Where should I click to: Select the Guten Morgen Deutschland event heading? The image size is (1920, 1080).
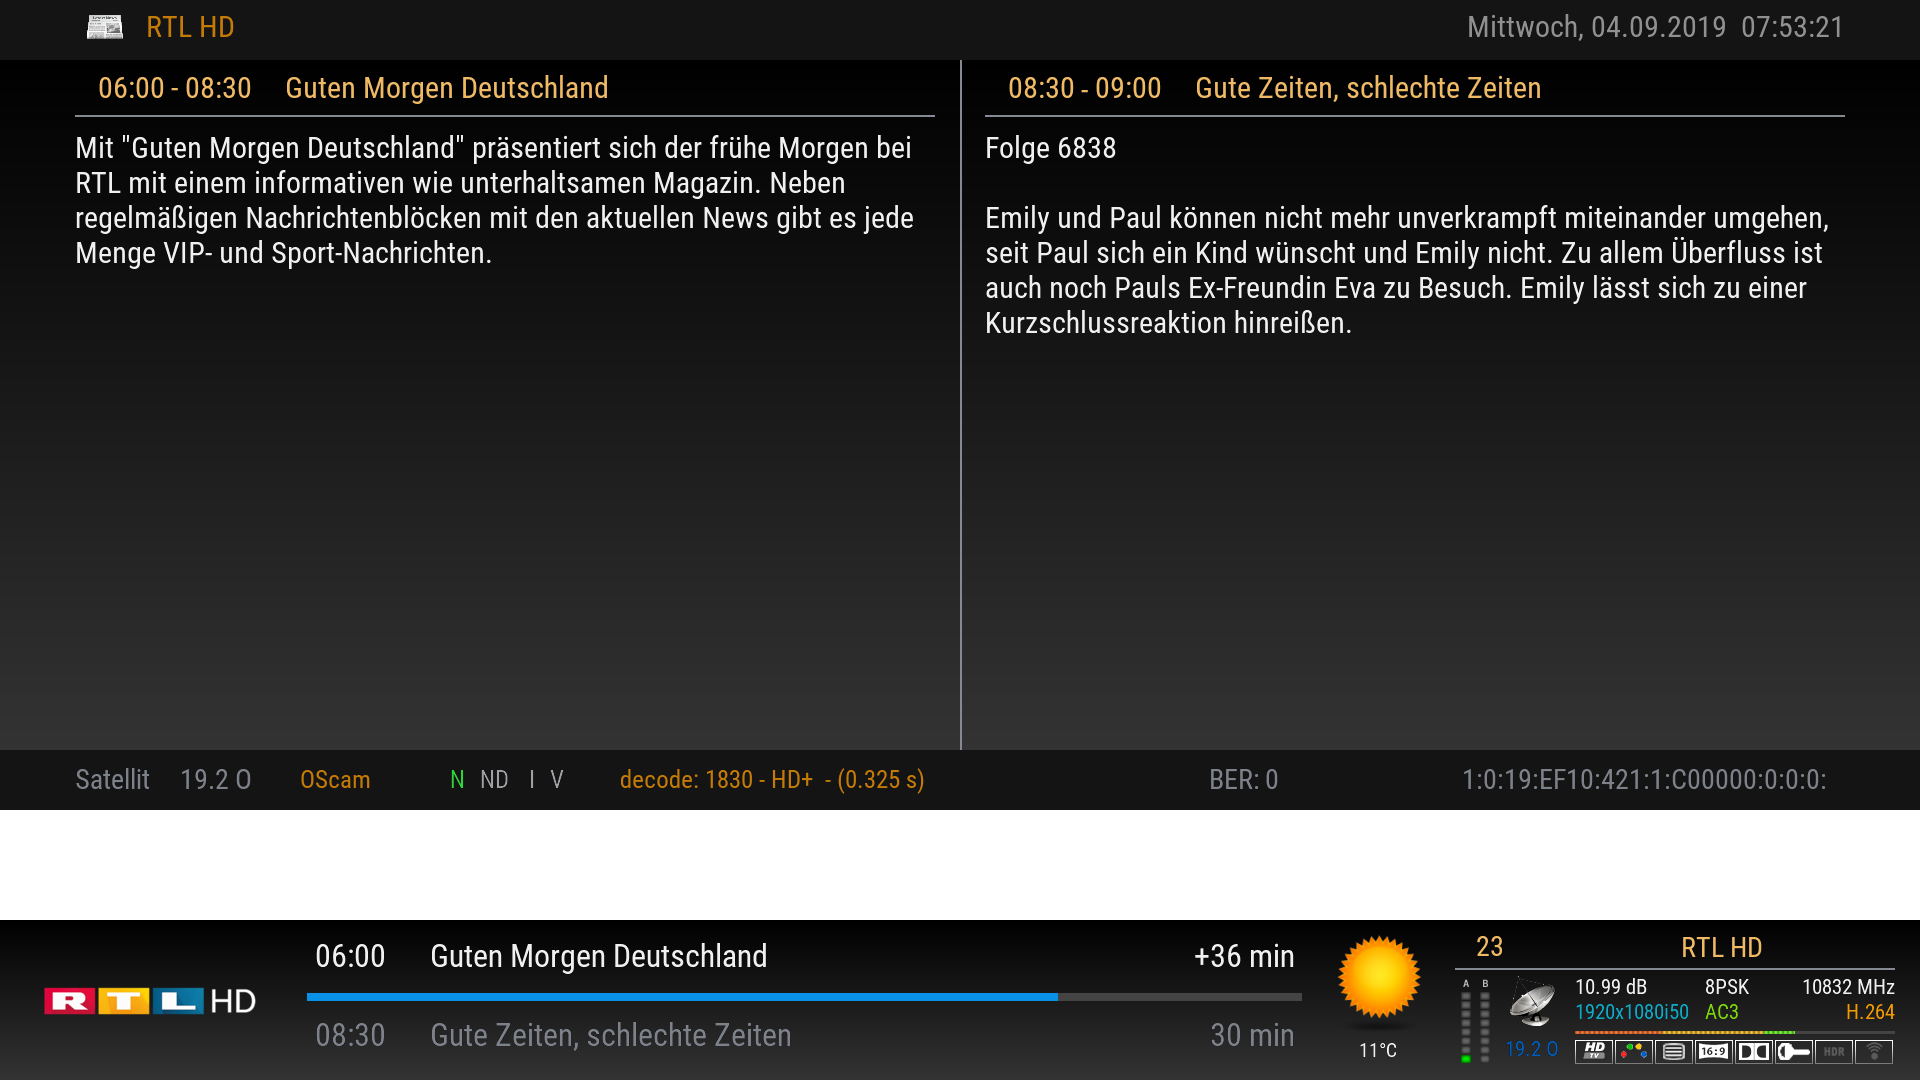click(x=446, y=88)
